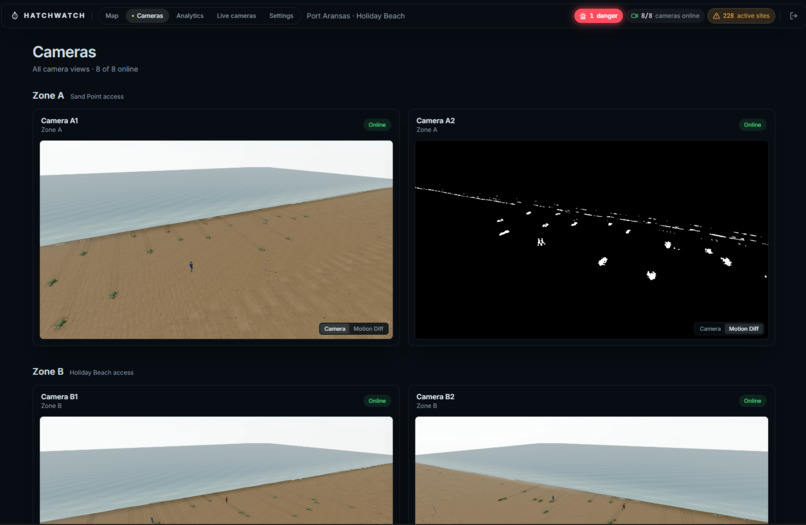Click the camera icon beside 8/8 cameras online
Image resolution: width=806 pixels, height=525 pixels.
pos(634,16)
